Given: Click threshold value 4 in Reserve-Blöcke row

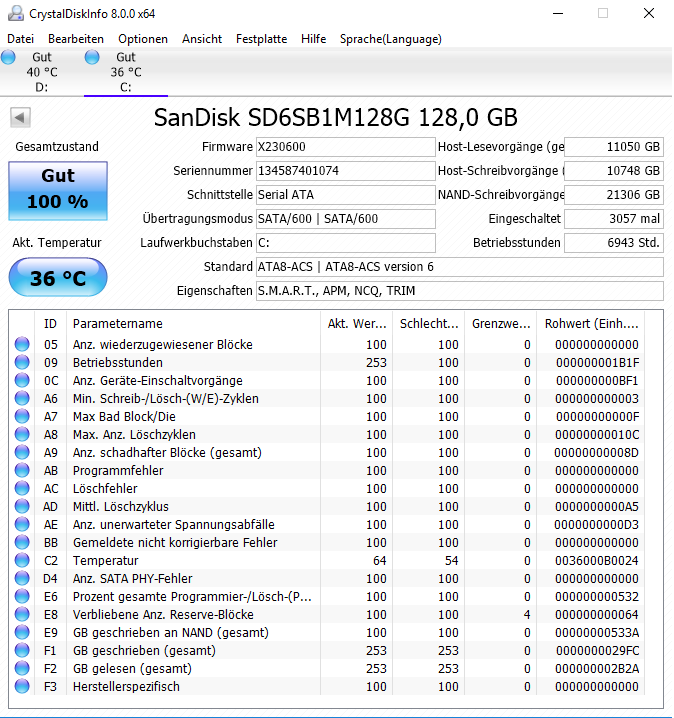Looking at the screenshot, I should tap(527, 615).
